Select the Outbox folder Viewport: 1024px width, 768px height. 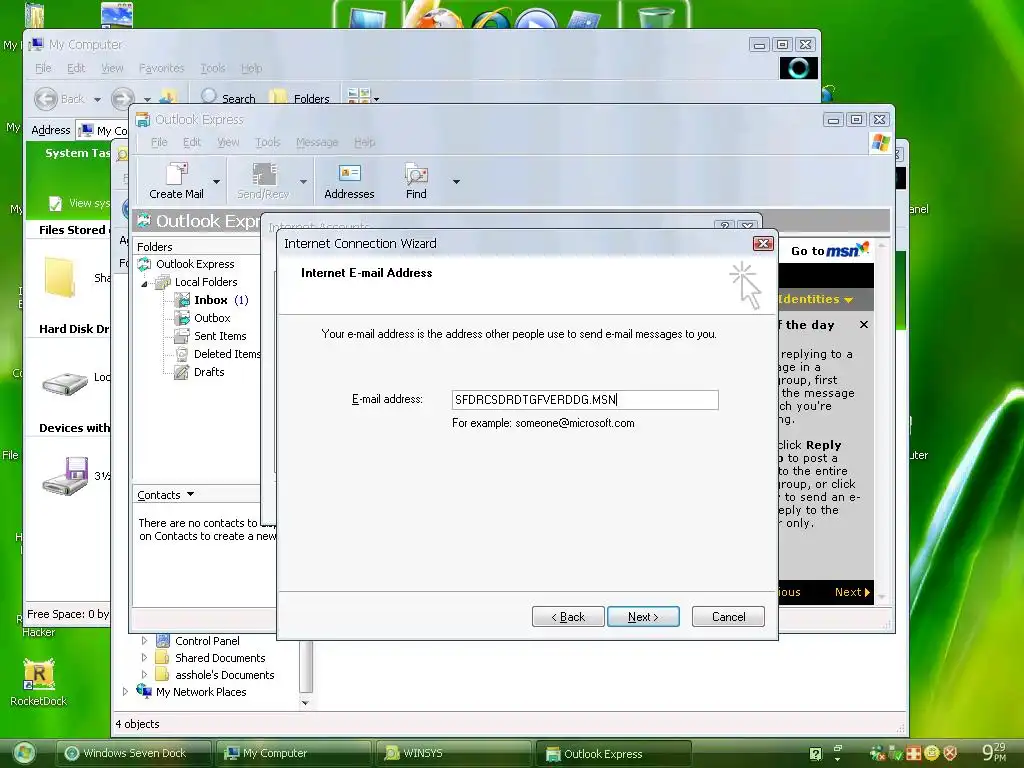coord(212,318)
